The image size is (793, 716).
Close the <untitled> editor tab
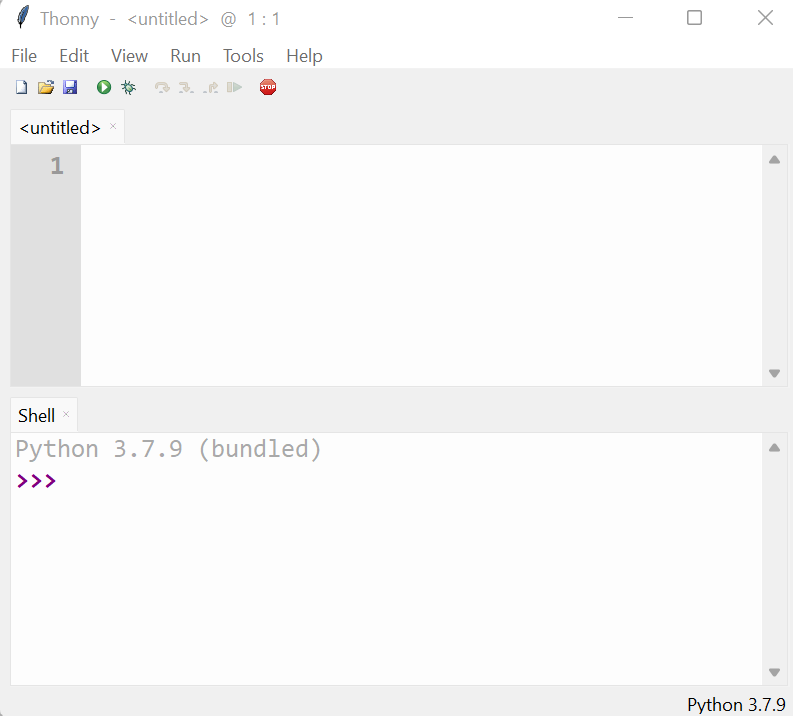tap(113, 126)
